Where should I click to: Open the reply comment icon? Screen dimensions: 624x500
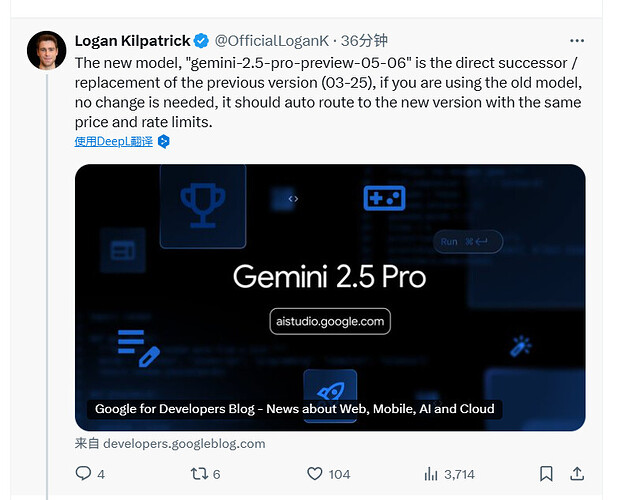click(x=83, y=473)
